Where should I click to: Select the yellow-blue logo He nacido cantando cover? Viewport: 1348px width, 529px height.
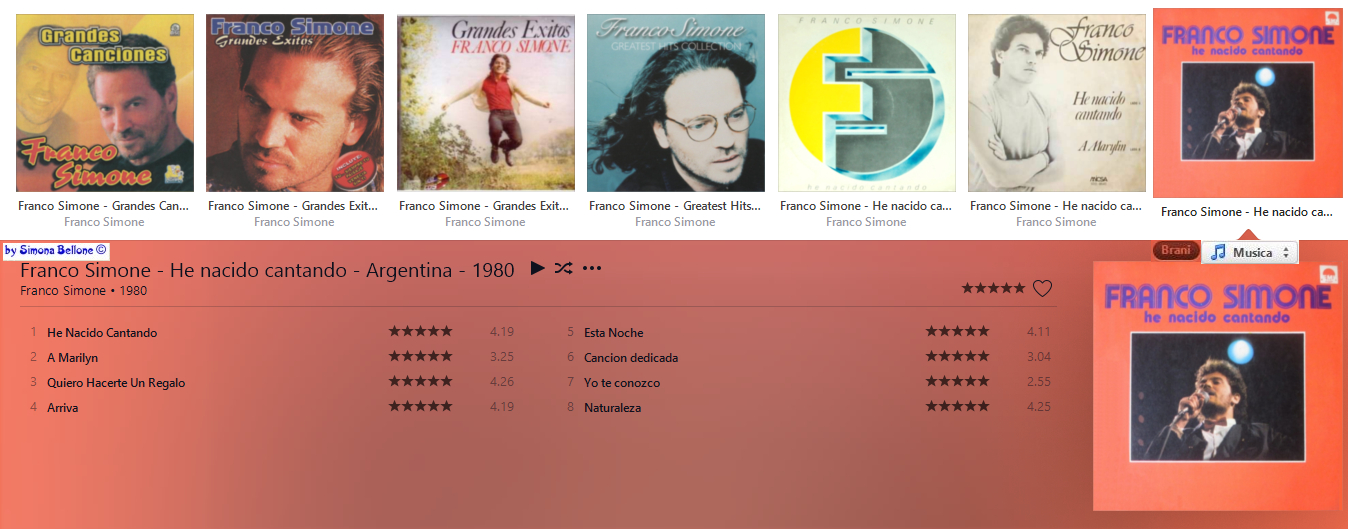pyautogui.click(x=866, y=103)
